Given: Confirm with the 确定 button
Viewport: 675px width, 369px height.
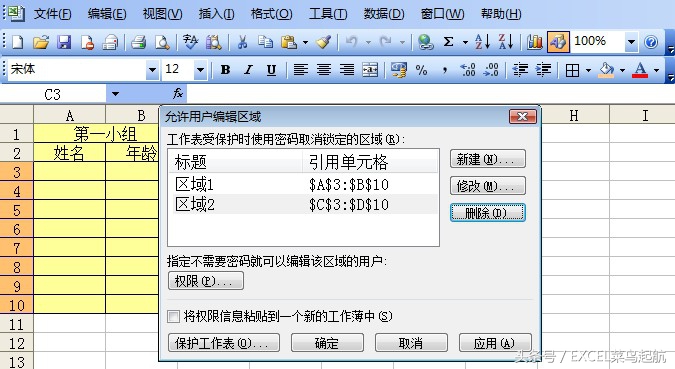Looking at the screenshot, I should [327, 343].
